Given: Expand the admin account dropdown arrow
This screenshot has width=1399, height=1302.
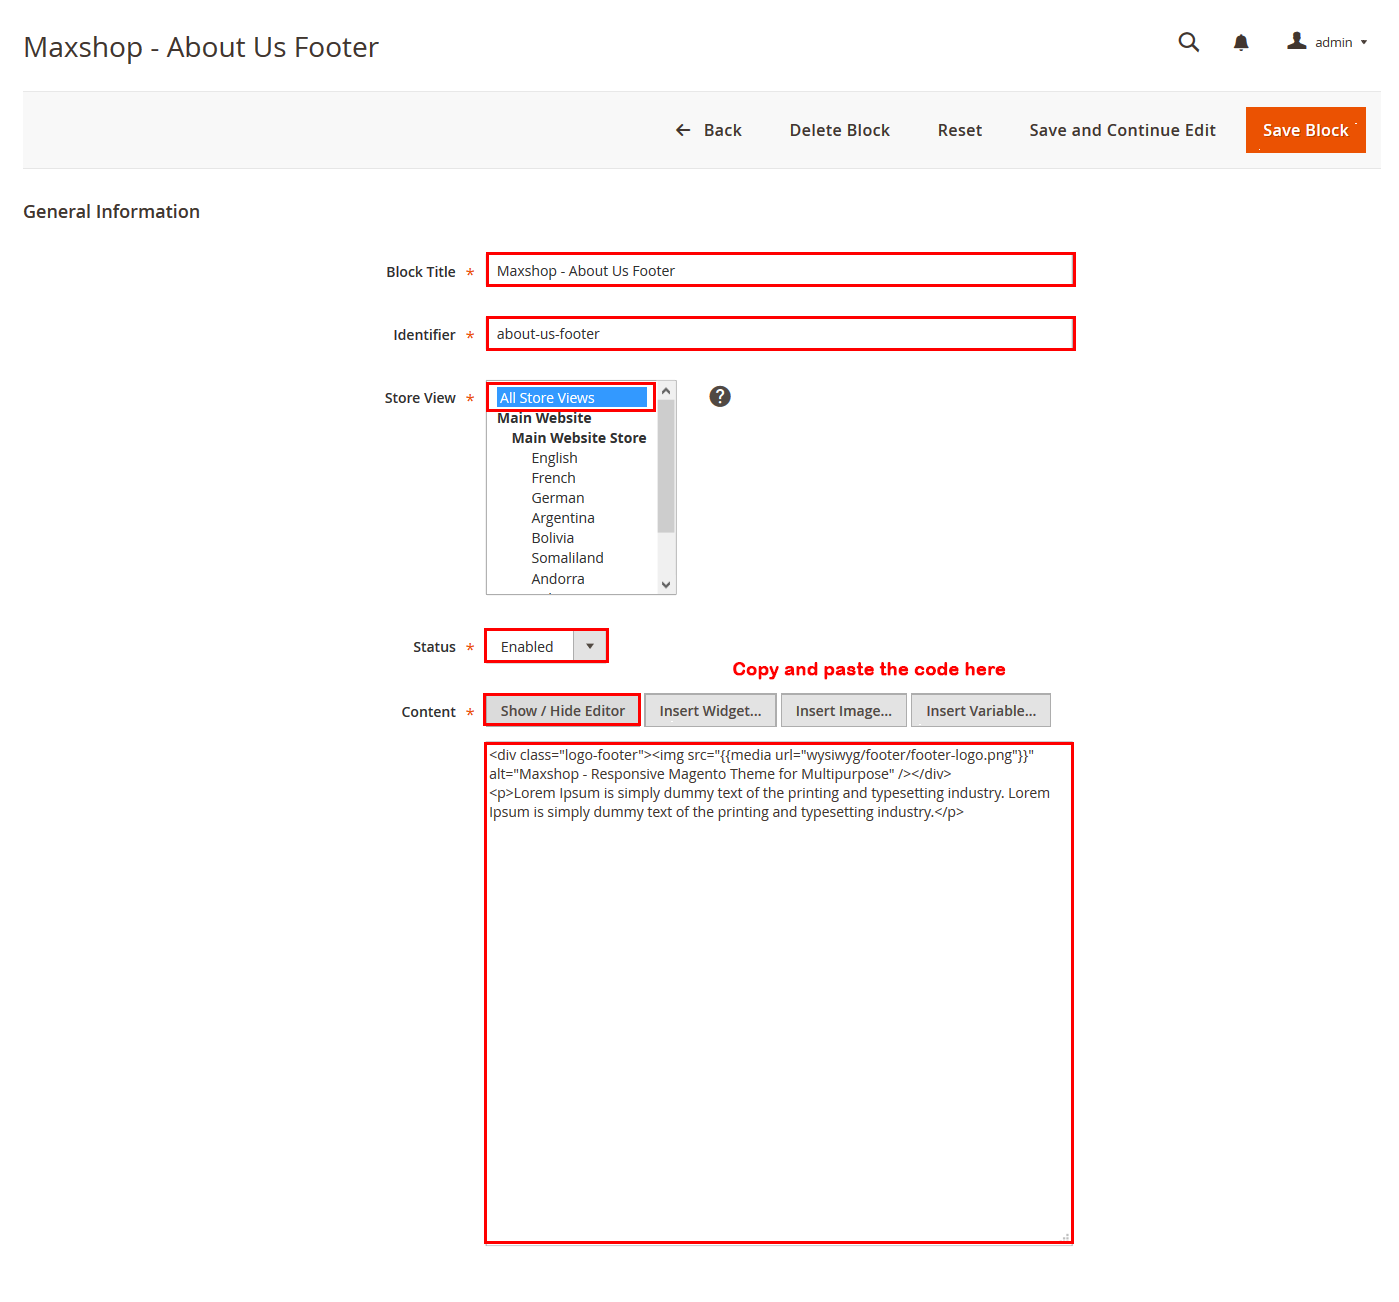Looking at the screenshot, I should pyautogui.click(x=1364, y=42).
